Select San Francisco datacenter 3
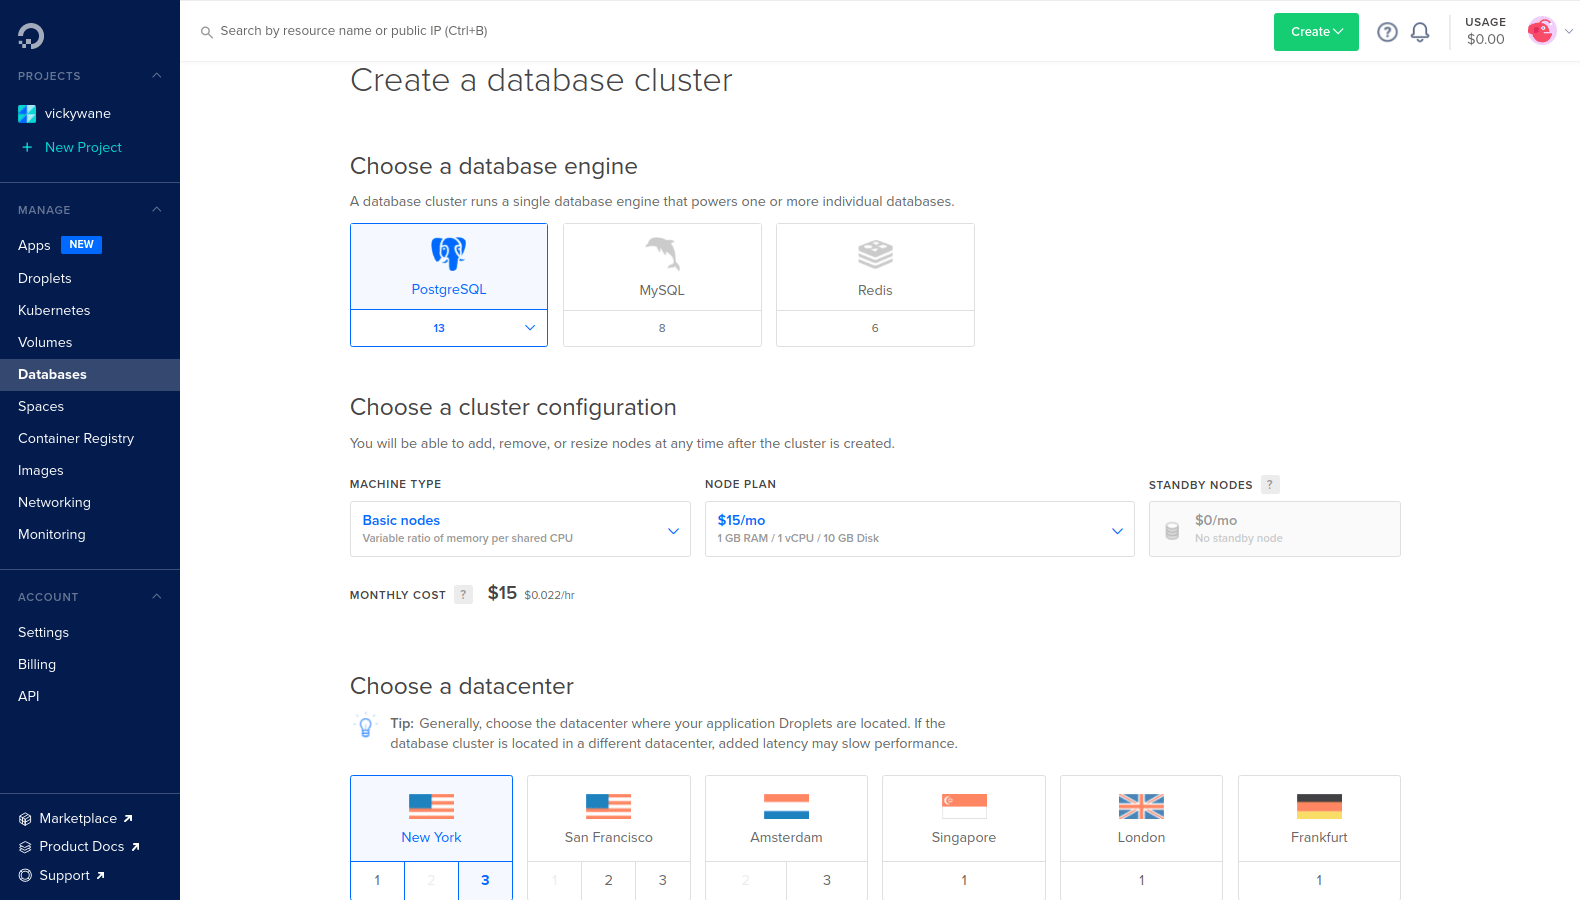 pyautogui.click(x=662, y=881)
